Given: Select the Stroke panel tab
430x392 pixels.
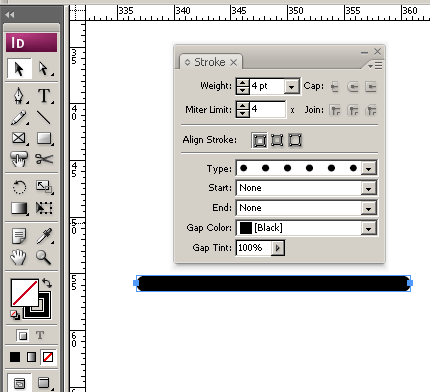Looking at the screenshot, I should [210, 62].
